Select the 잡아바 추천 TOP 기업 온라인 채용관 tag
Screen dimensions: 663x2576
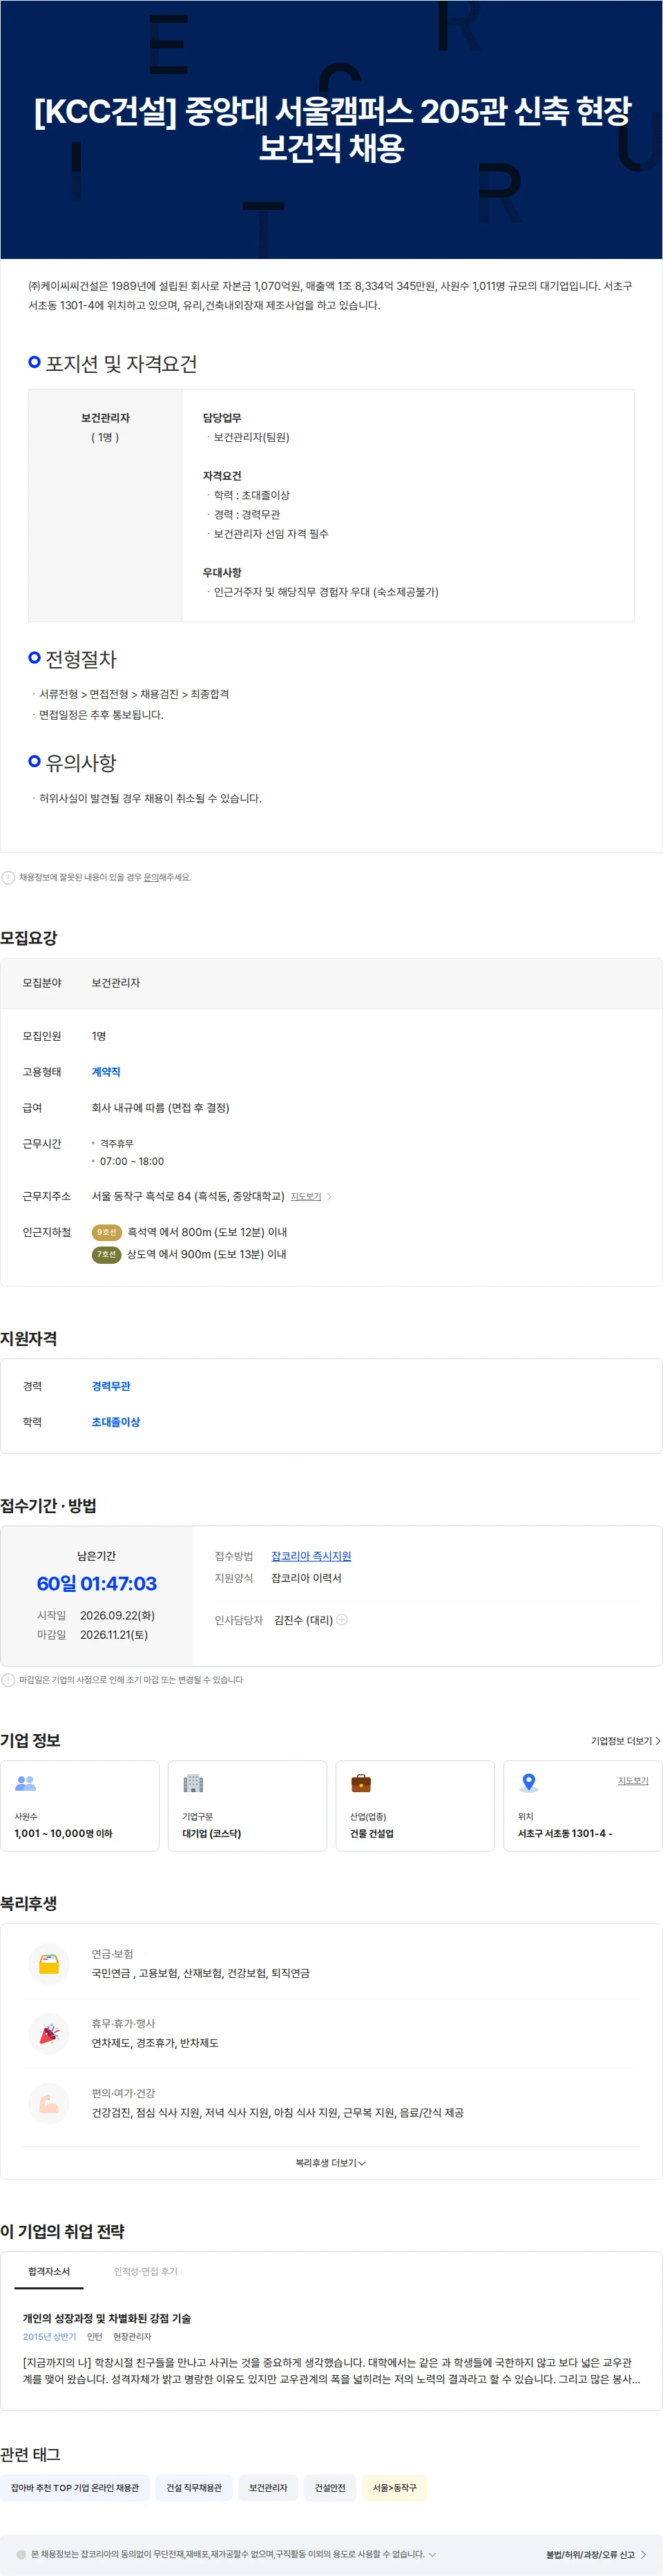coord(75,2488)
